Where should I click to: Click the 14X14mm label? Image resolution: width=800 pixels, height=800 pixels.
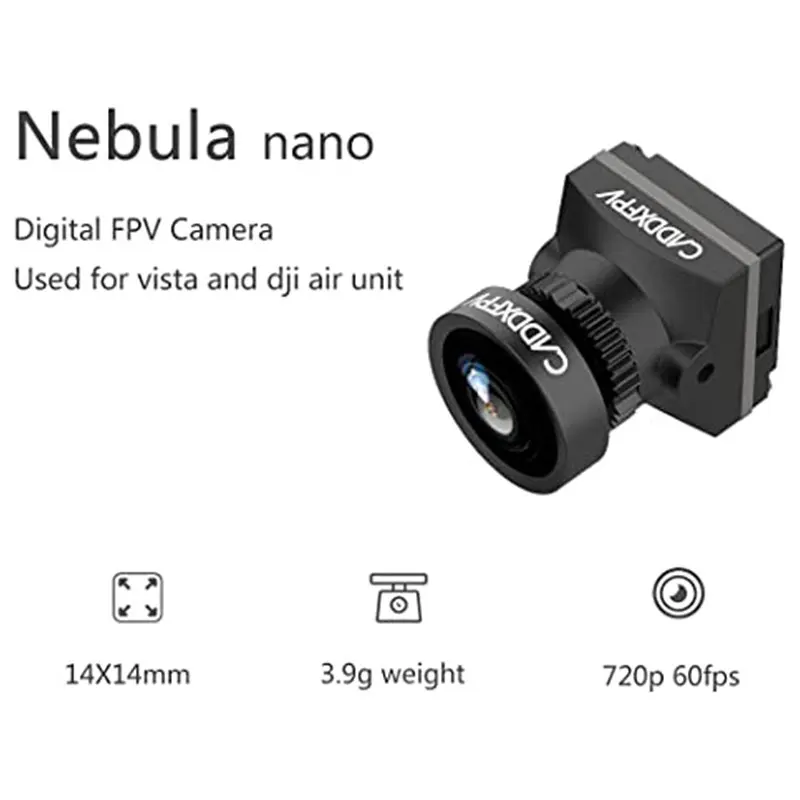click(128, 674)
